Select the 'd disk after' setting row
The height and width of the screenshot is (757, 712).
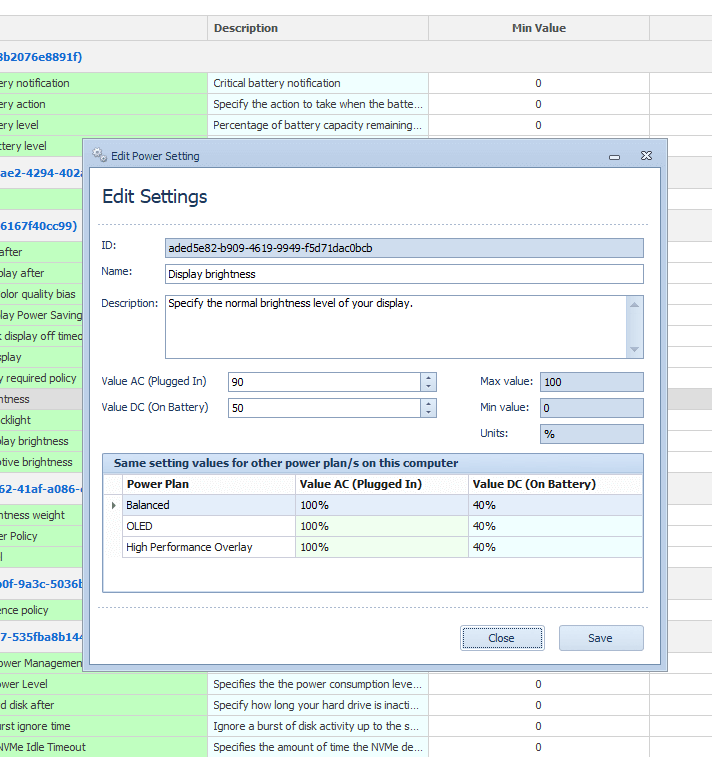(104, 705)
